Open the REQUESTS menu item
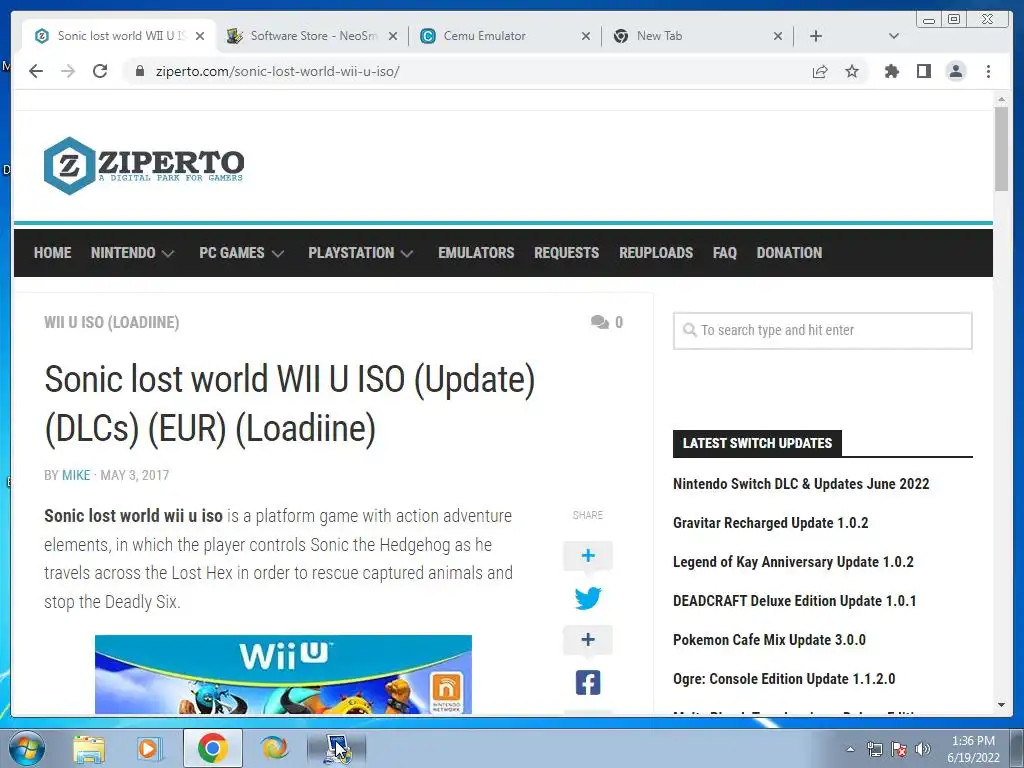The height and width of the screenshot is (768, 1024). pyautogui.click(x=566, y=253)
